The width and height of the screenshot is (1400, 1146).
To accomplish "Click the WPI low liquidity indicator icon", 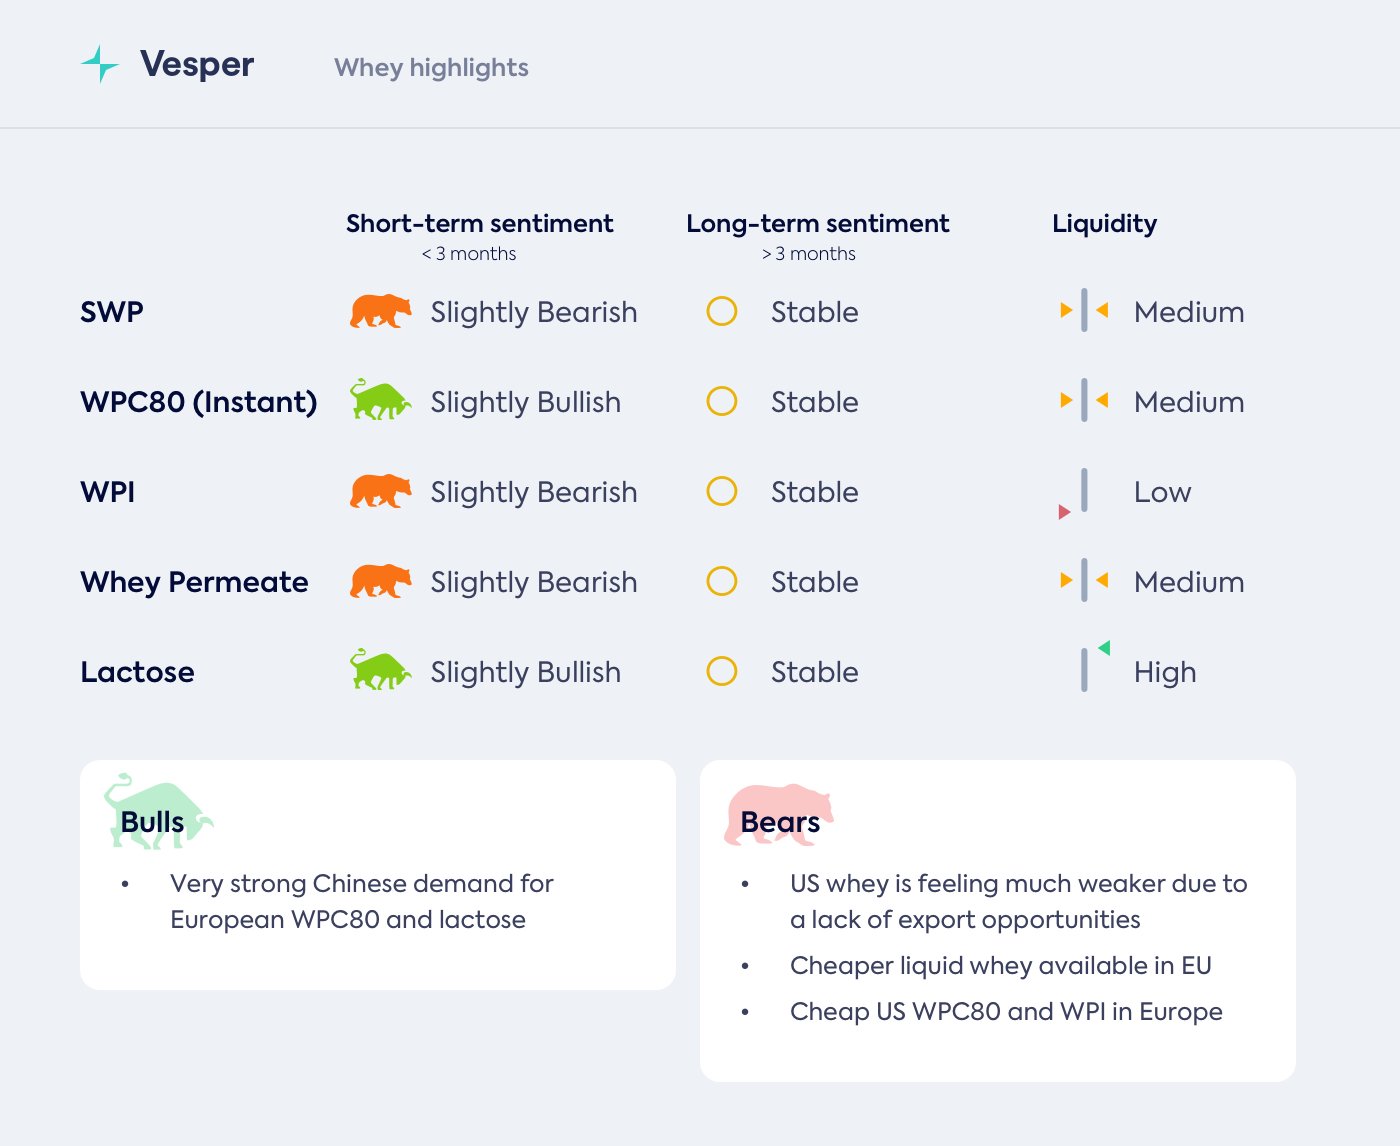I will pos(1077,493).
